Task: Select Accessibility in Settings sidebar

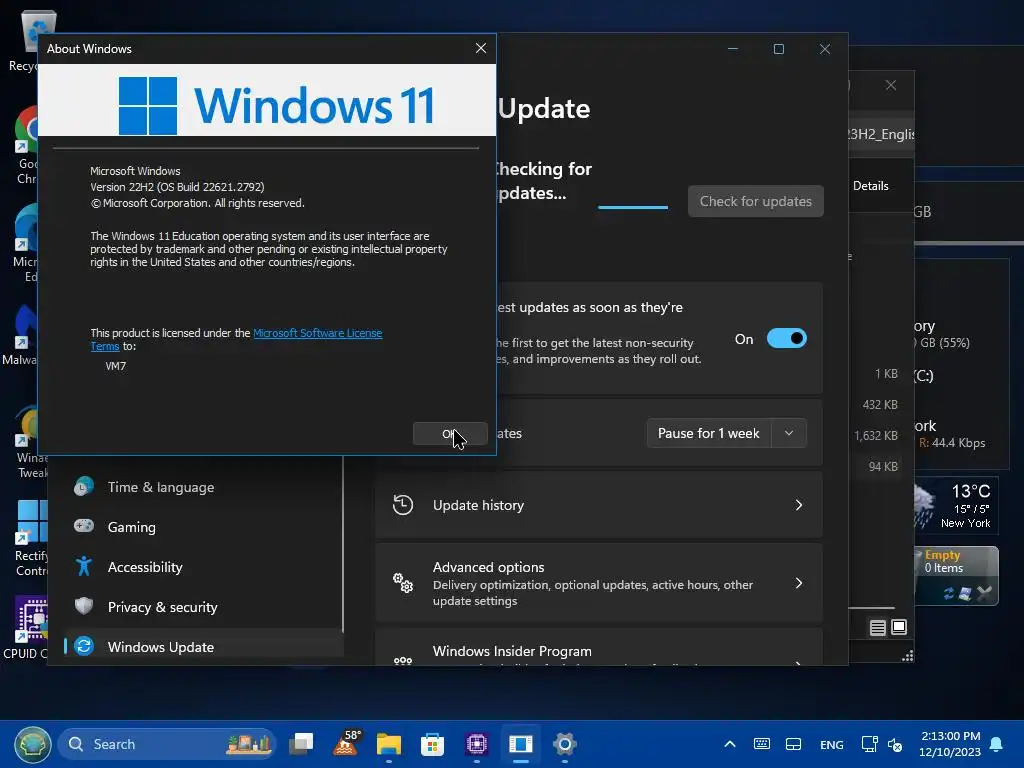Action: tap(204, 567)
